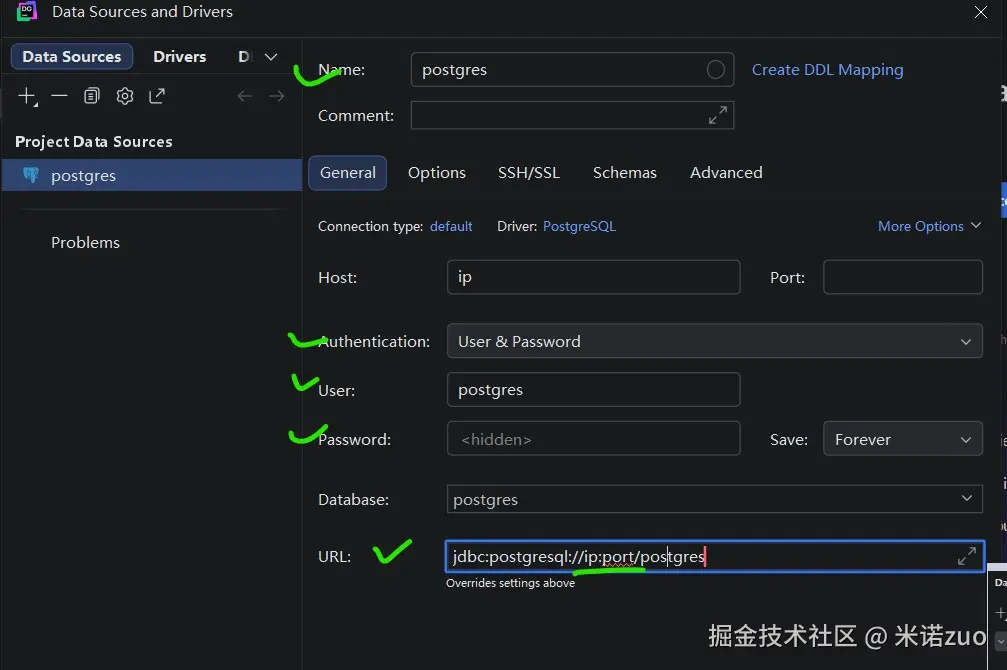Click the Comment input field
Screen dimensions: 1007x670
(x=572, y=115)
